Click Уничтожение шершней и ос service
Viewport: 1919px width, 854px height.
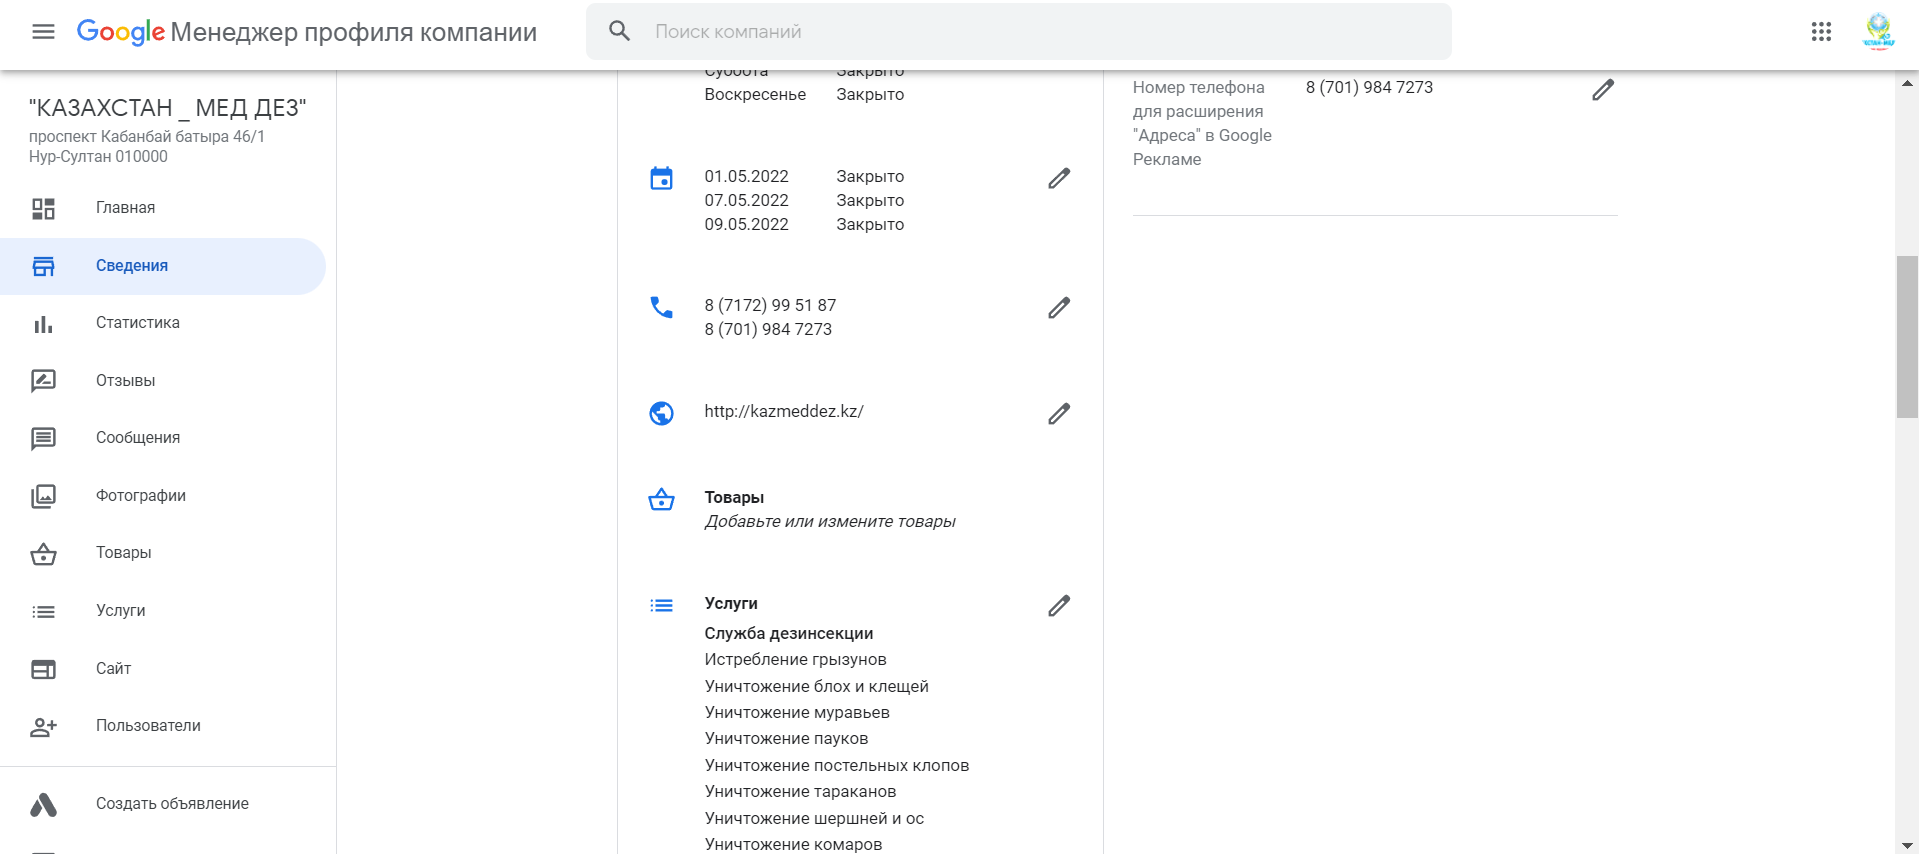pyautogui.click(x=814, y=818)
